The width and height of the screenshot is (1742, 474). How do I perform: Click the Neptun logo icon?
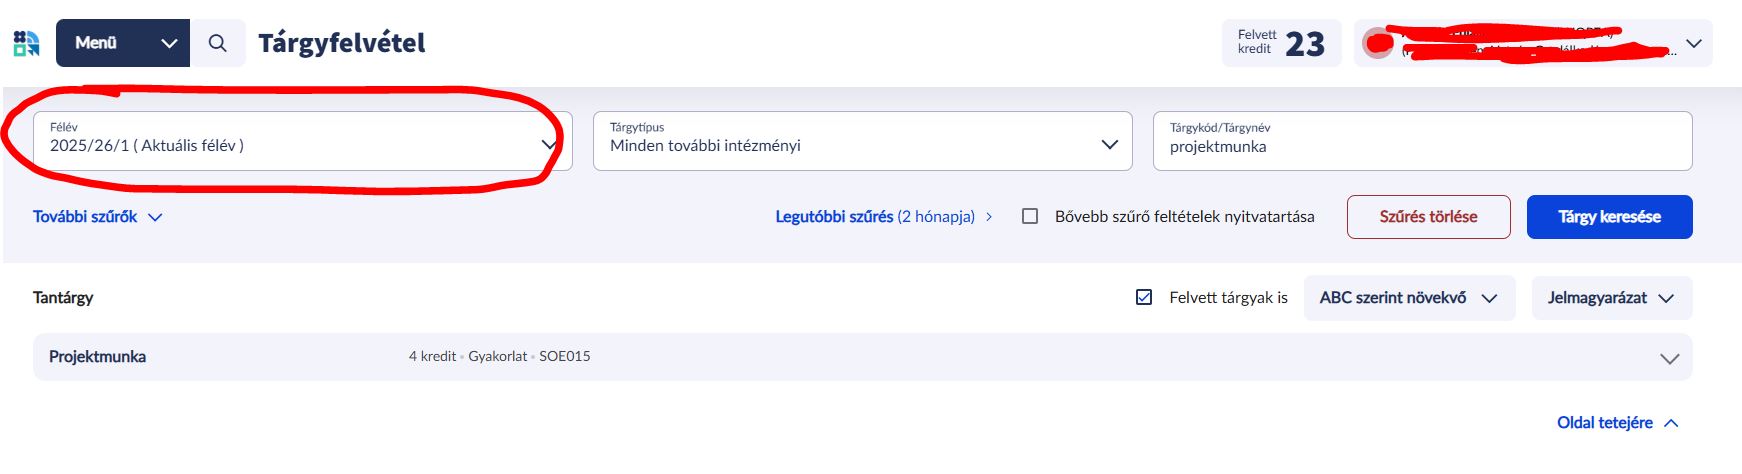(27, 43)
